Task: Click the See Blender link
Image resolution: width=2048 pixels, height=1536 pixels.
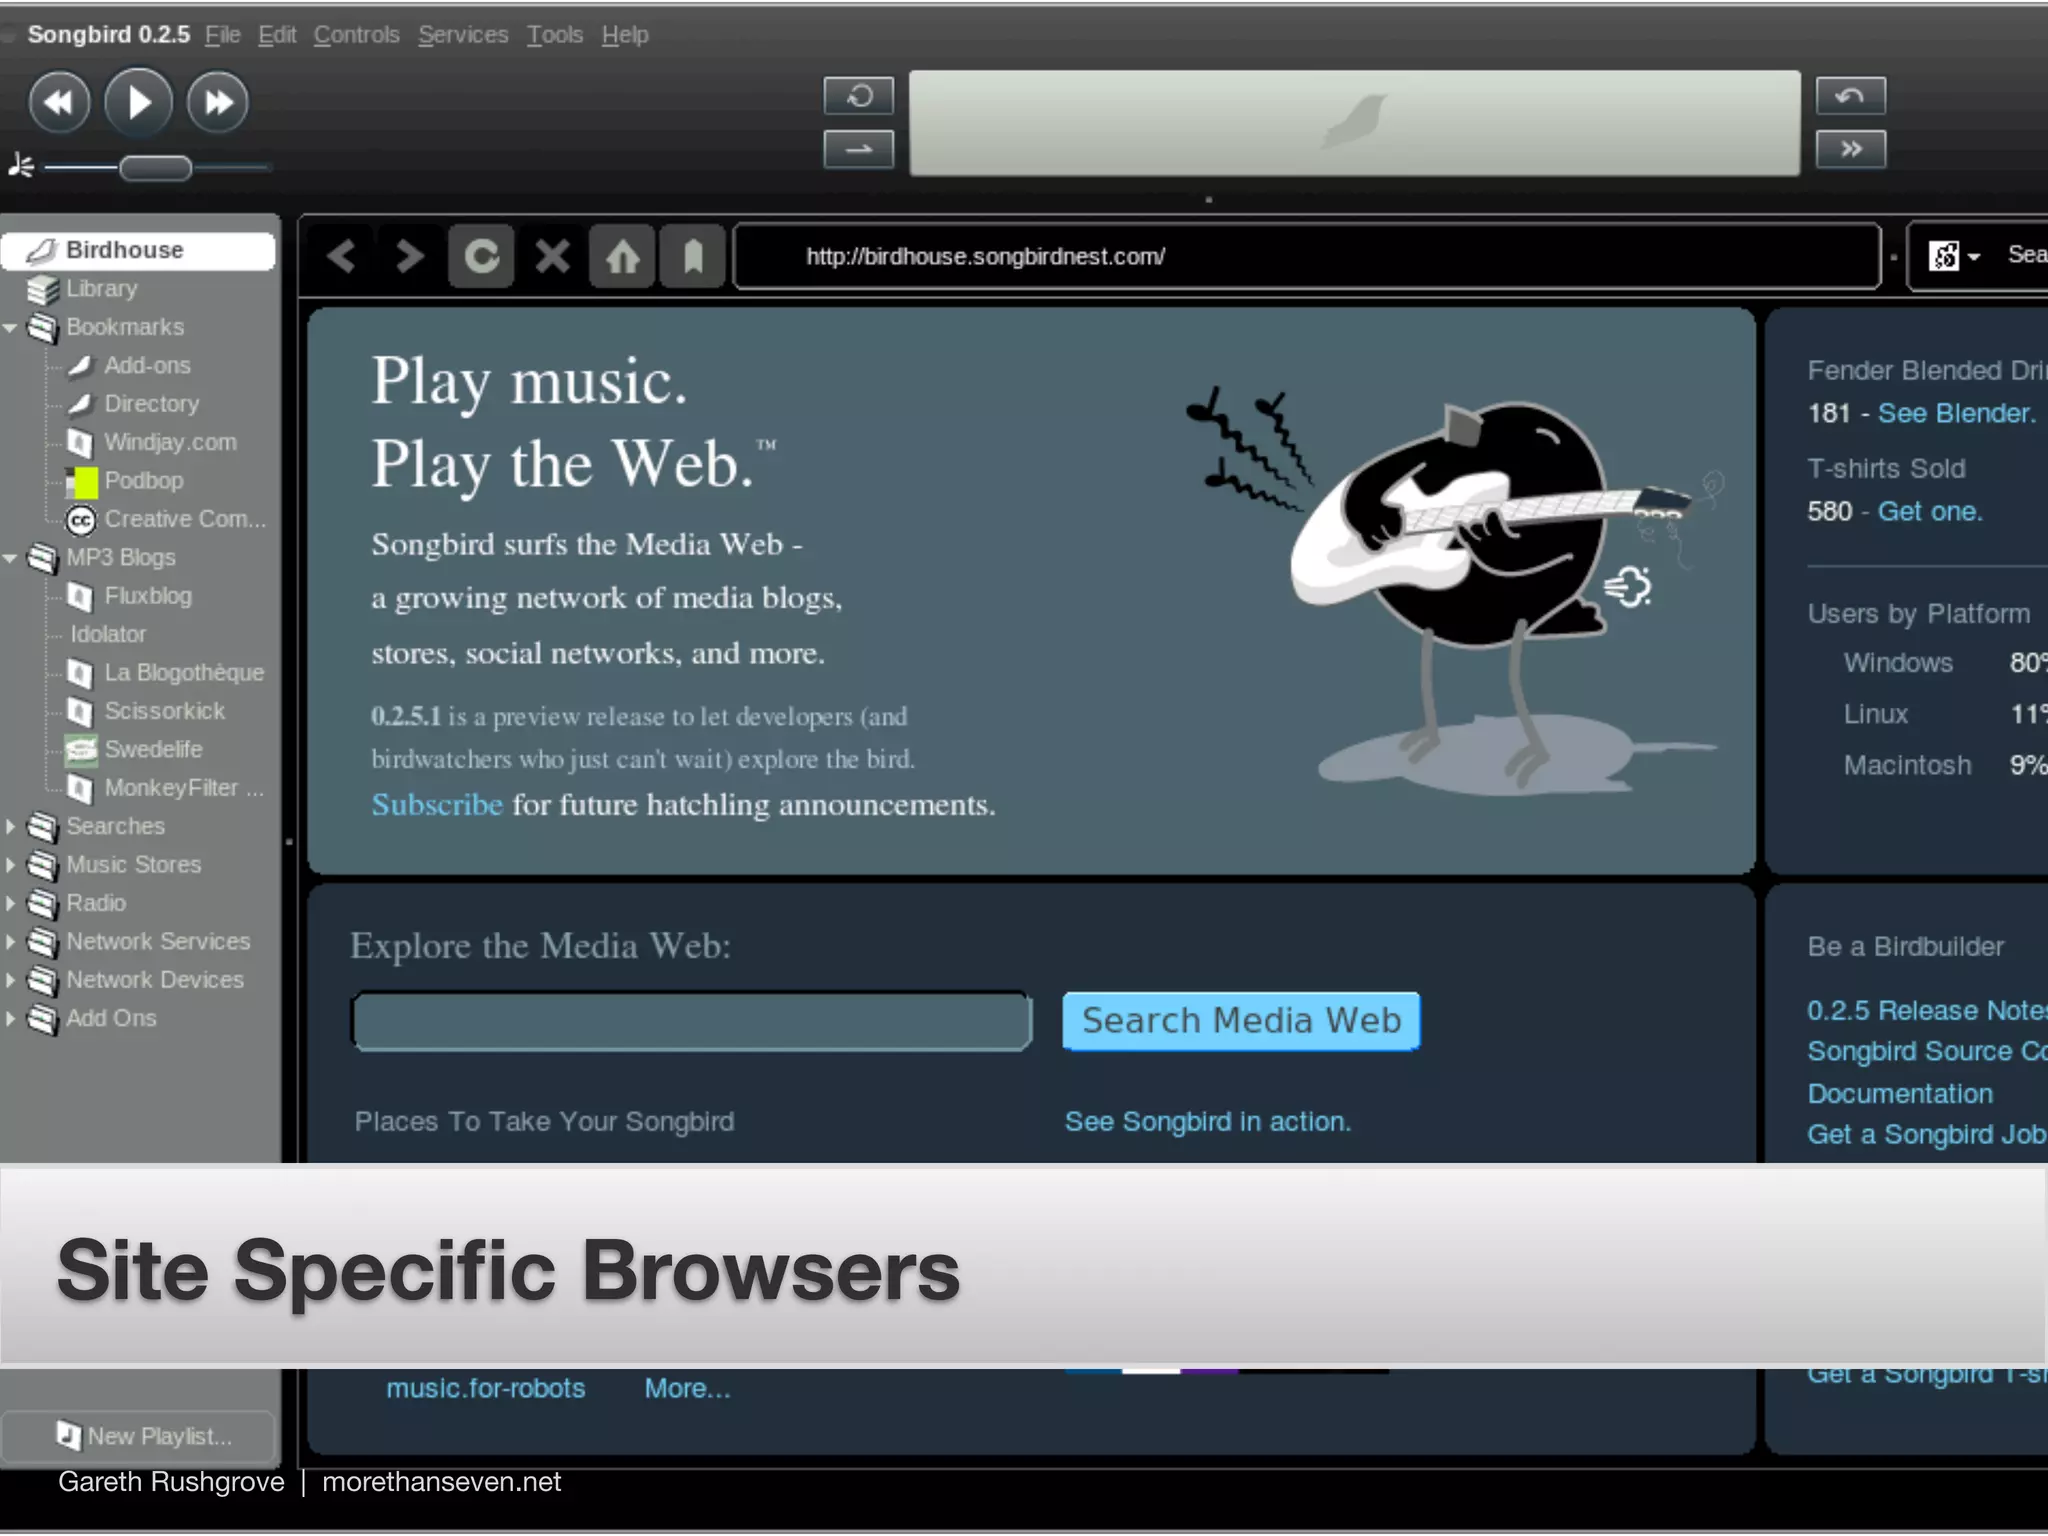Action: 1957,414
